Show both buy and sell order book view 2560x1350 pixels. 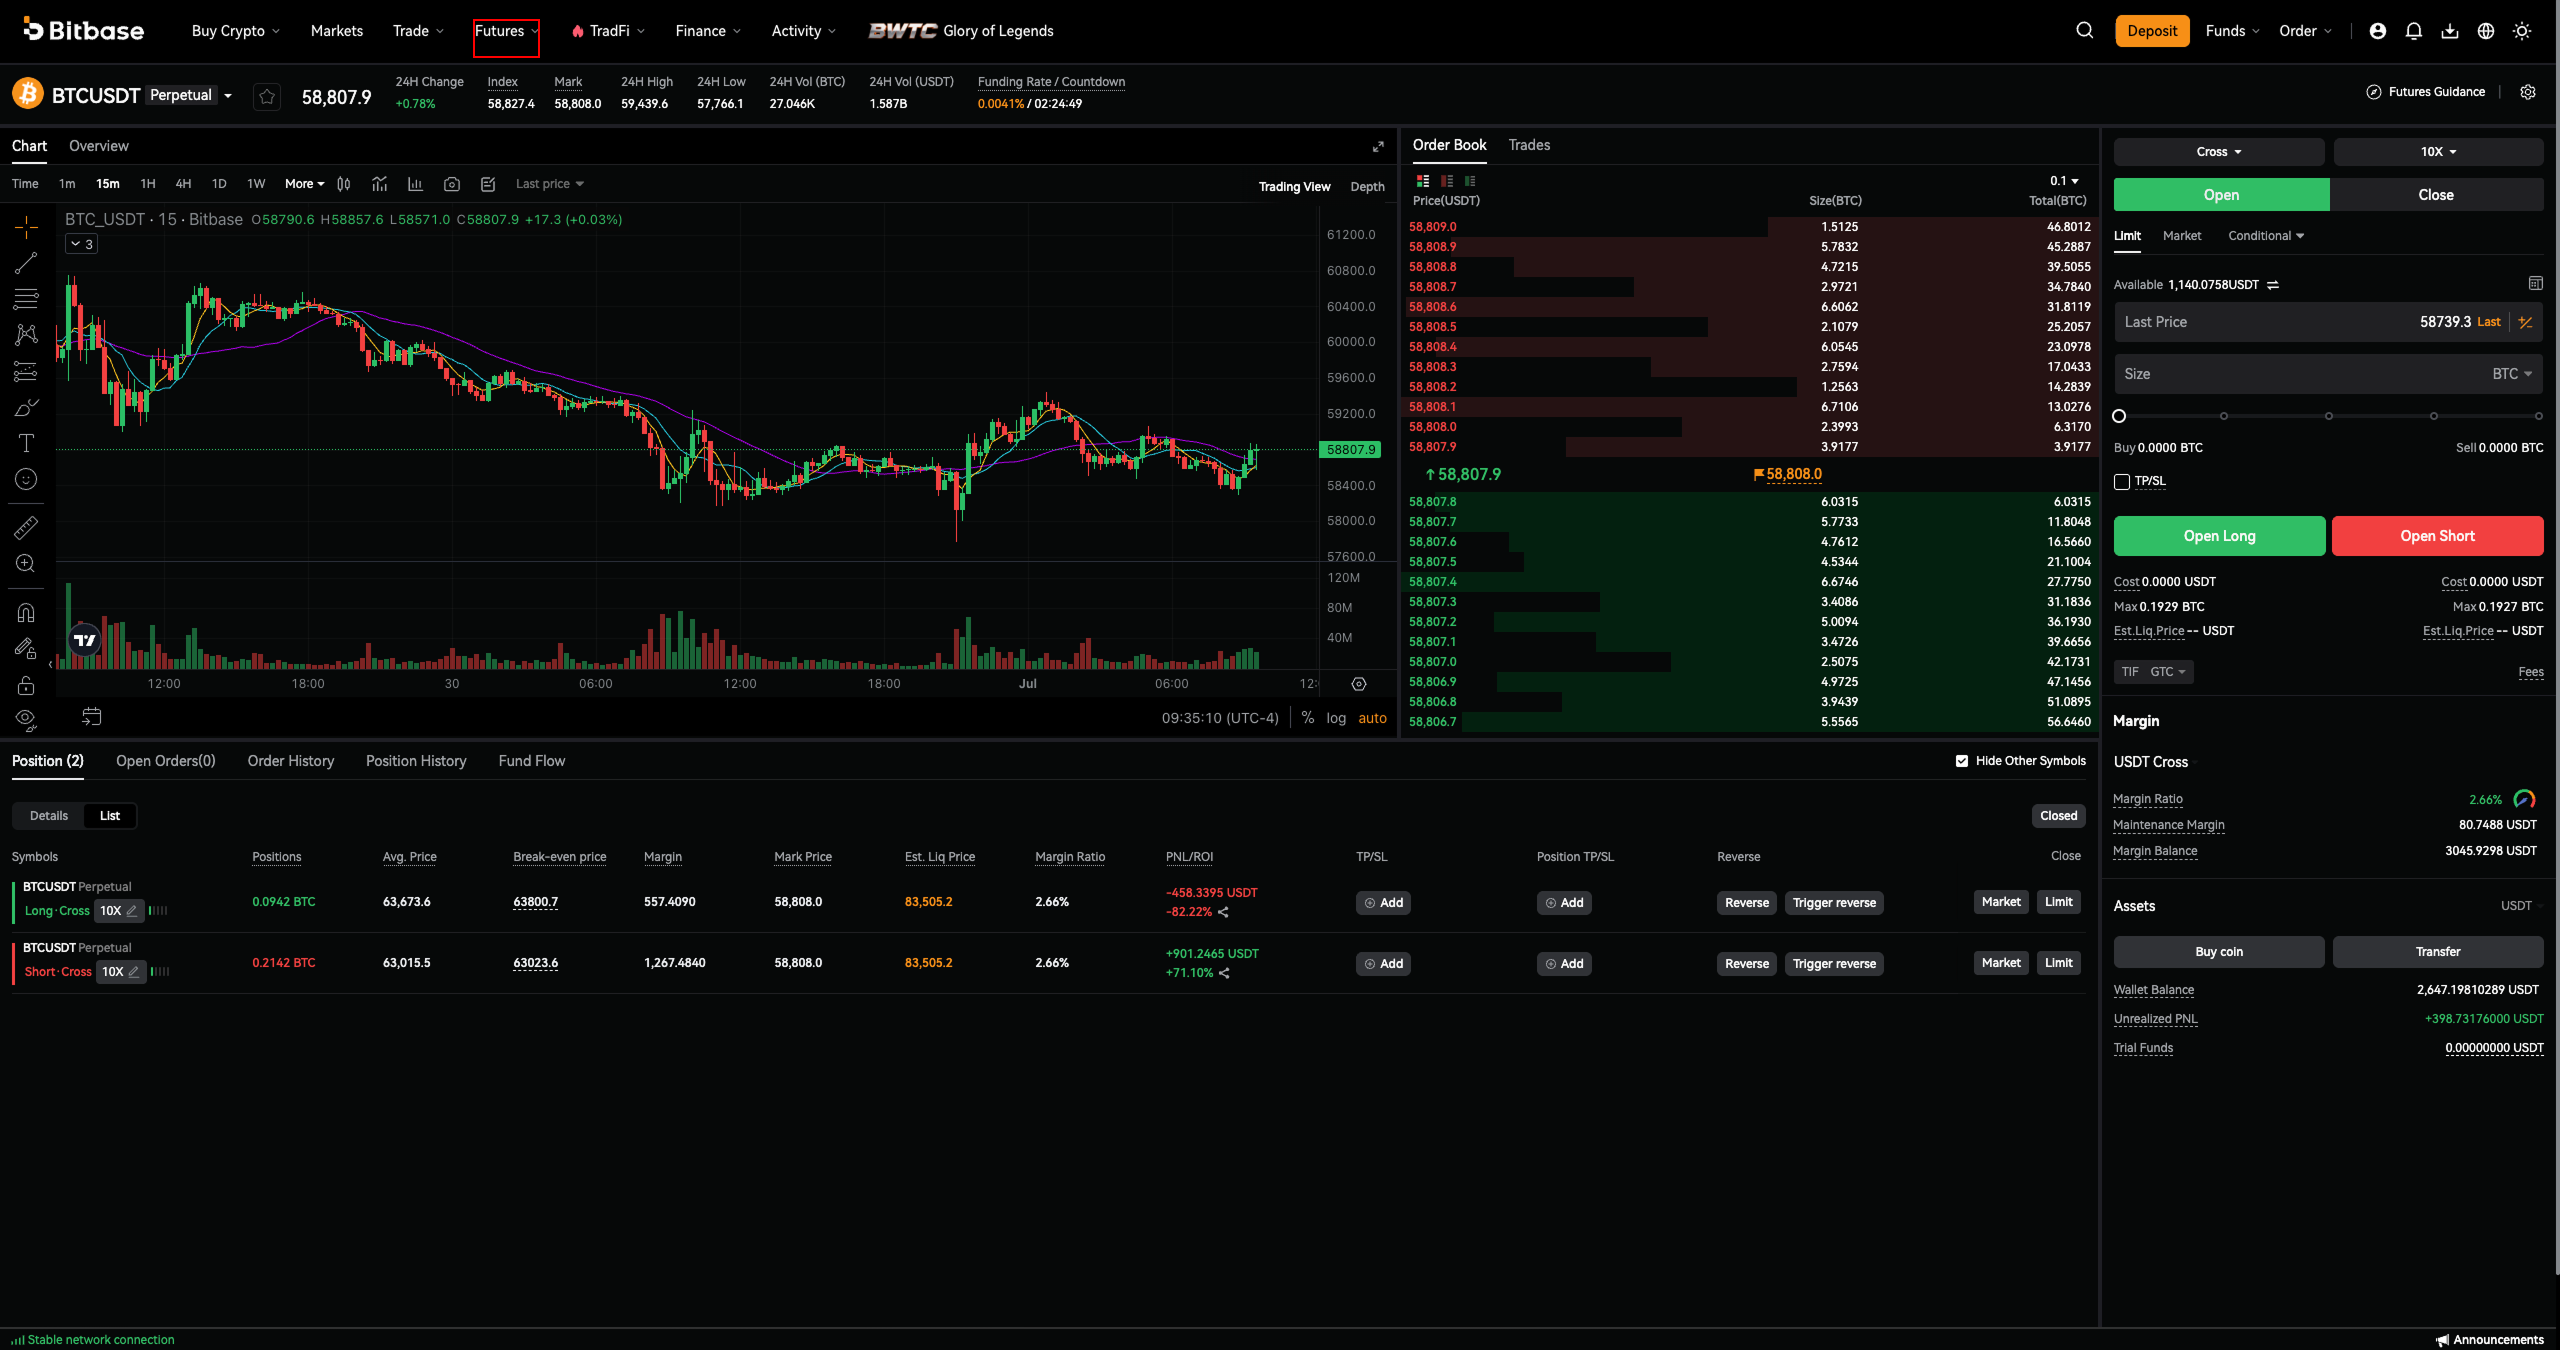pyautogui.click(x=1423, y=181)
